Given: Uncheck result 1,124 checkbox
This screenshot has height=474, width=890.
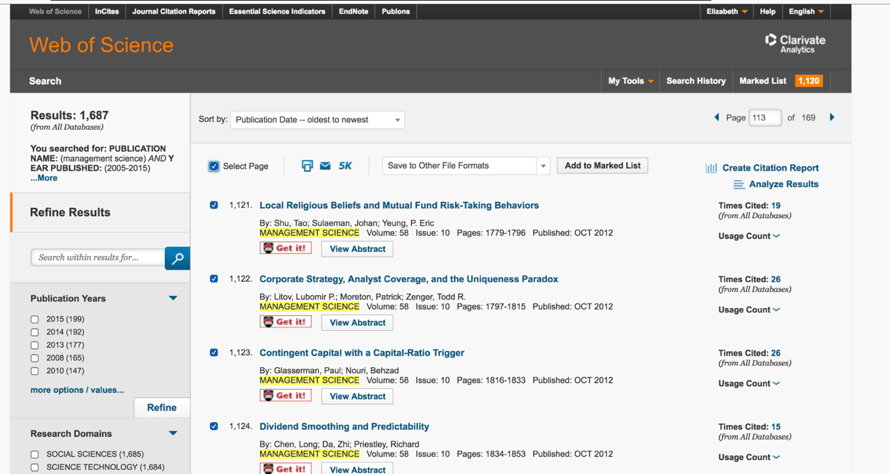Looking at the screenshot, I should (214, 426).
